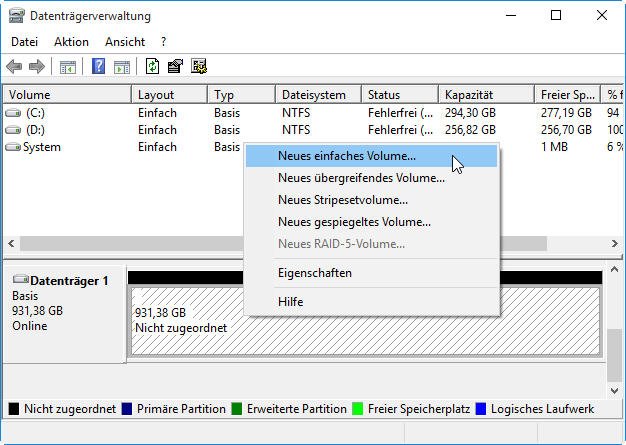Screen dimensions: 626x445
Task: Click the volume list scroll left arrow
Action: coord(11,243)
